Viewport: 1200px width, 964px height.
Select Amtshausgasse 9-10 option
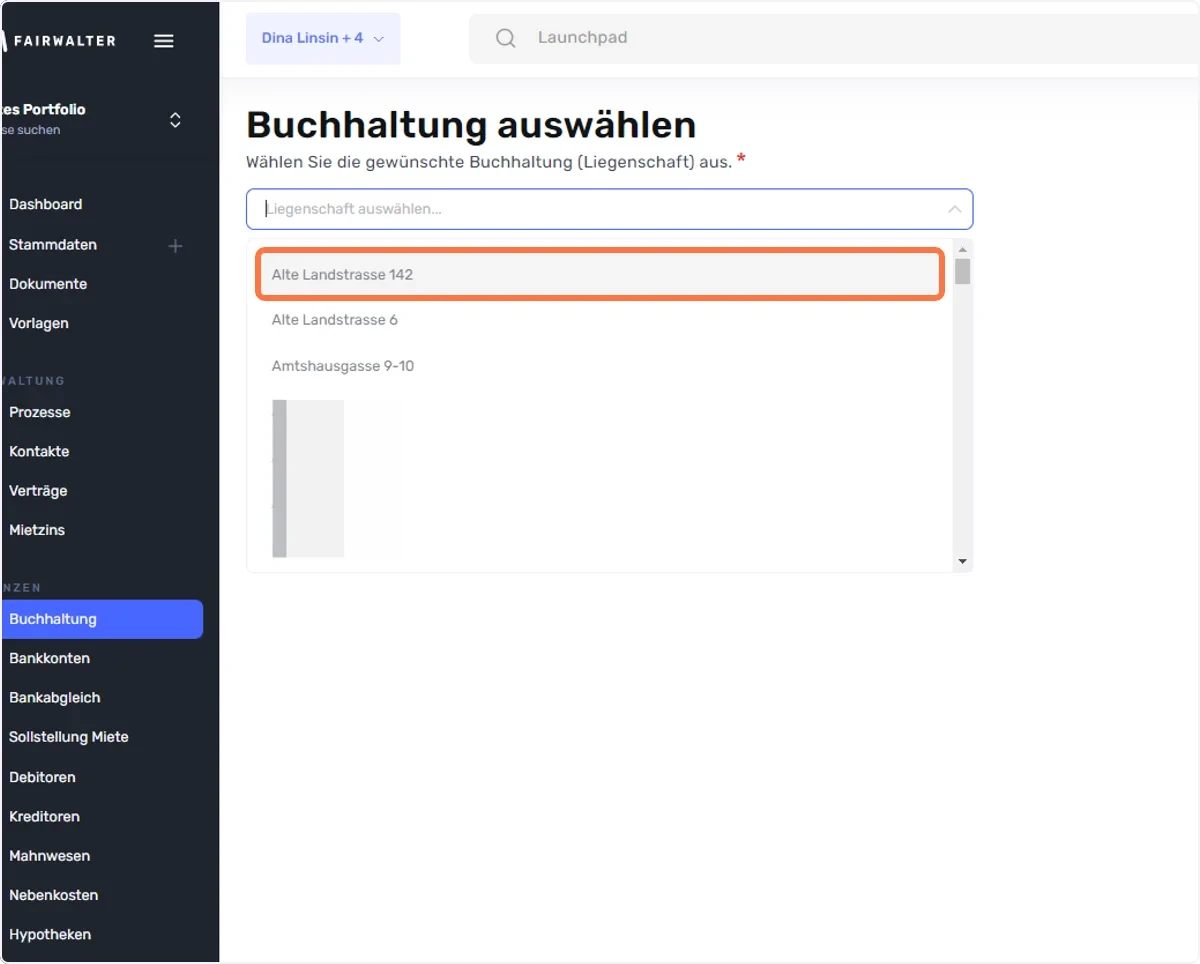(x=600, y=366)
